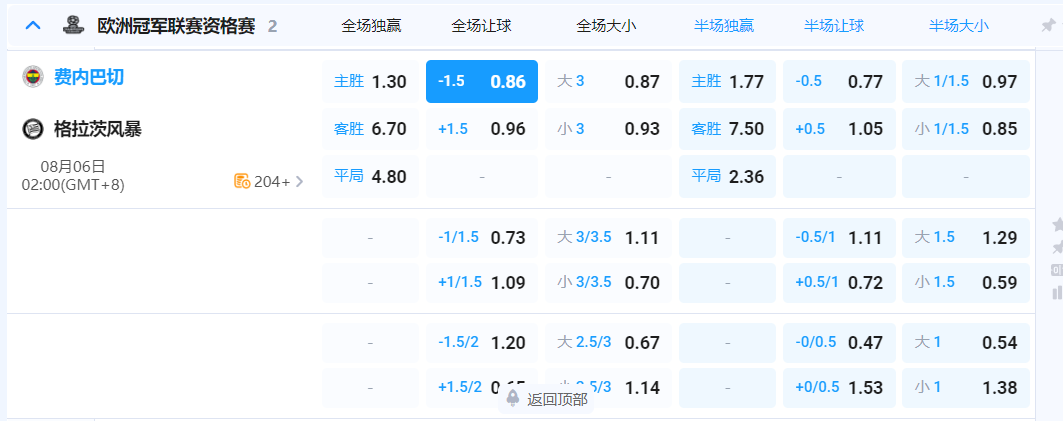Pick the +1/1.5 handicap at 1.09
The width and height of the screenshot is (1063, 421).
click(x=482, y=283)
